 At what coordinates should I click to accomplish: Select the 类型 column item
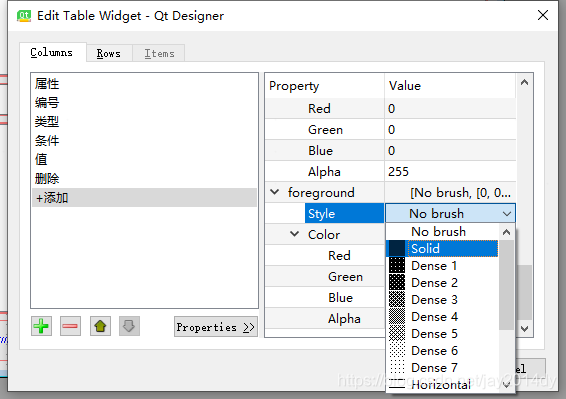coord(144,122)
